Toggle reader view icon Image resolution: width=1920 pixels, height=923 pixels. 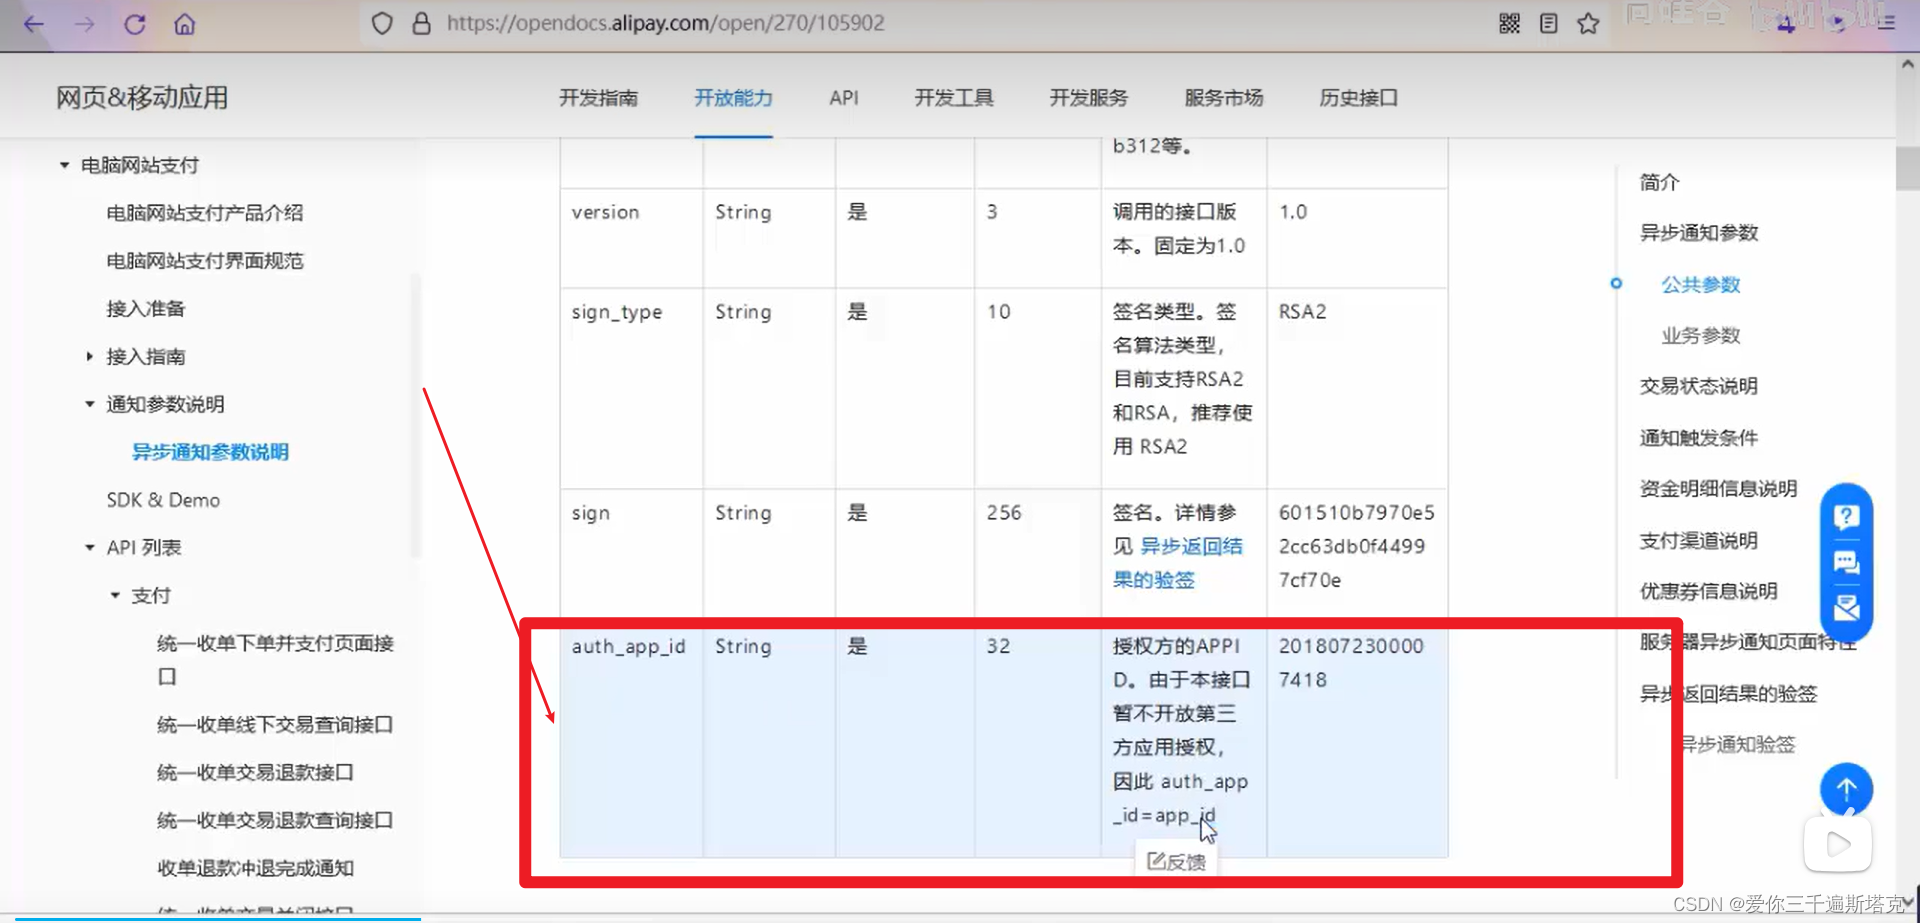[x=1549, y=23]
